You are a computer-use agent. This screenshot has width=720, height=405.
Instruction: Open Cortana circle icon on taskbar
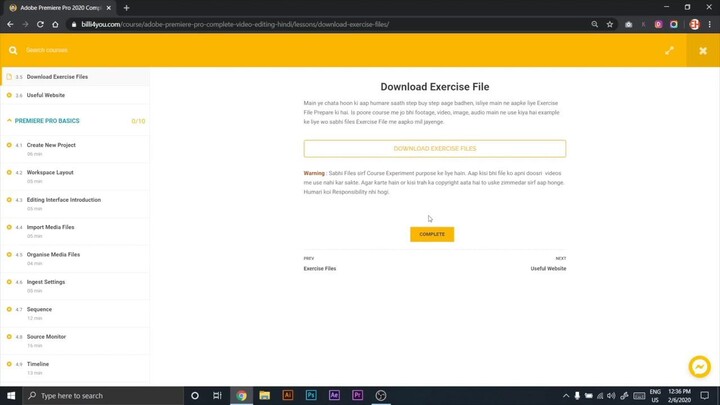tap(195, 395)
